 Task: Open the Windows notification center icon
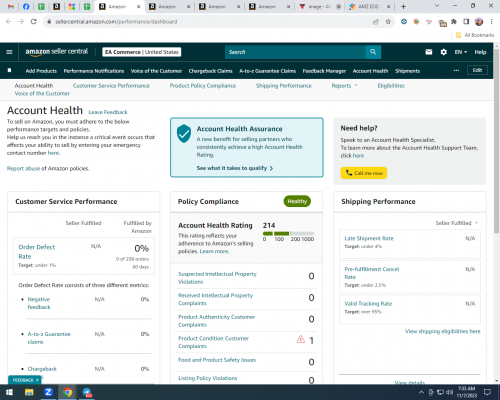point(487,392)
